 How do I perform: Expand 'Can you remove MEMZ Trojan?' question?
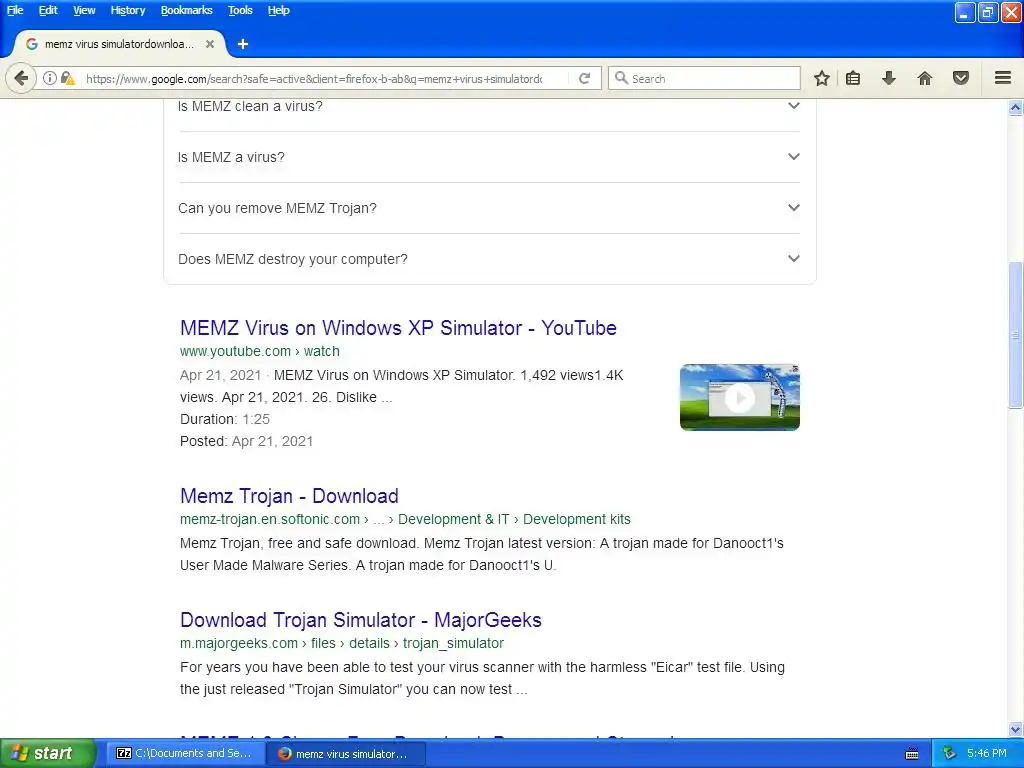coord(488,208)
